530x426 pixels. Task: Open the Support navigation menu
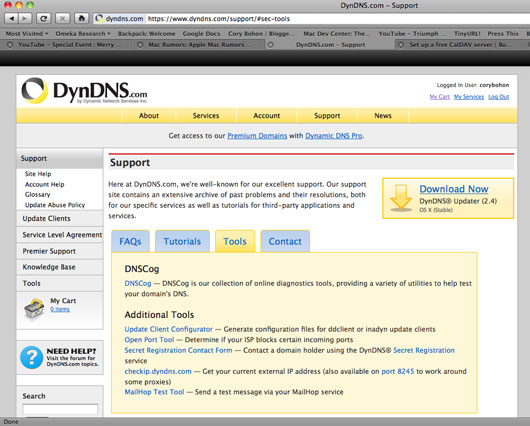point(327,116)
